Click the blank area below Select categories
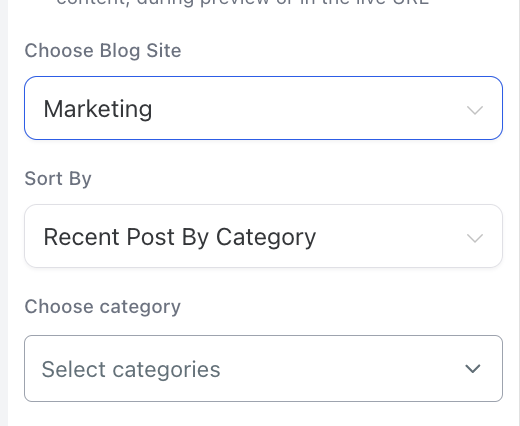 pyautogui.click(x=263, y=414)
